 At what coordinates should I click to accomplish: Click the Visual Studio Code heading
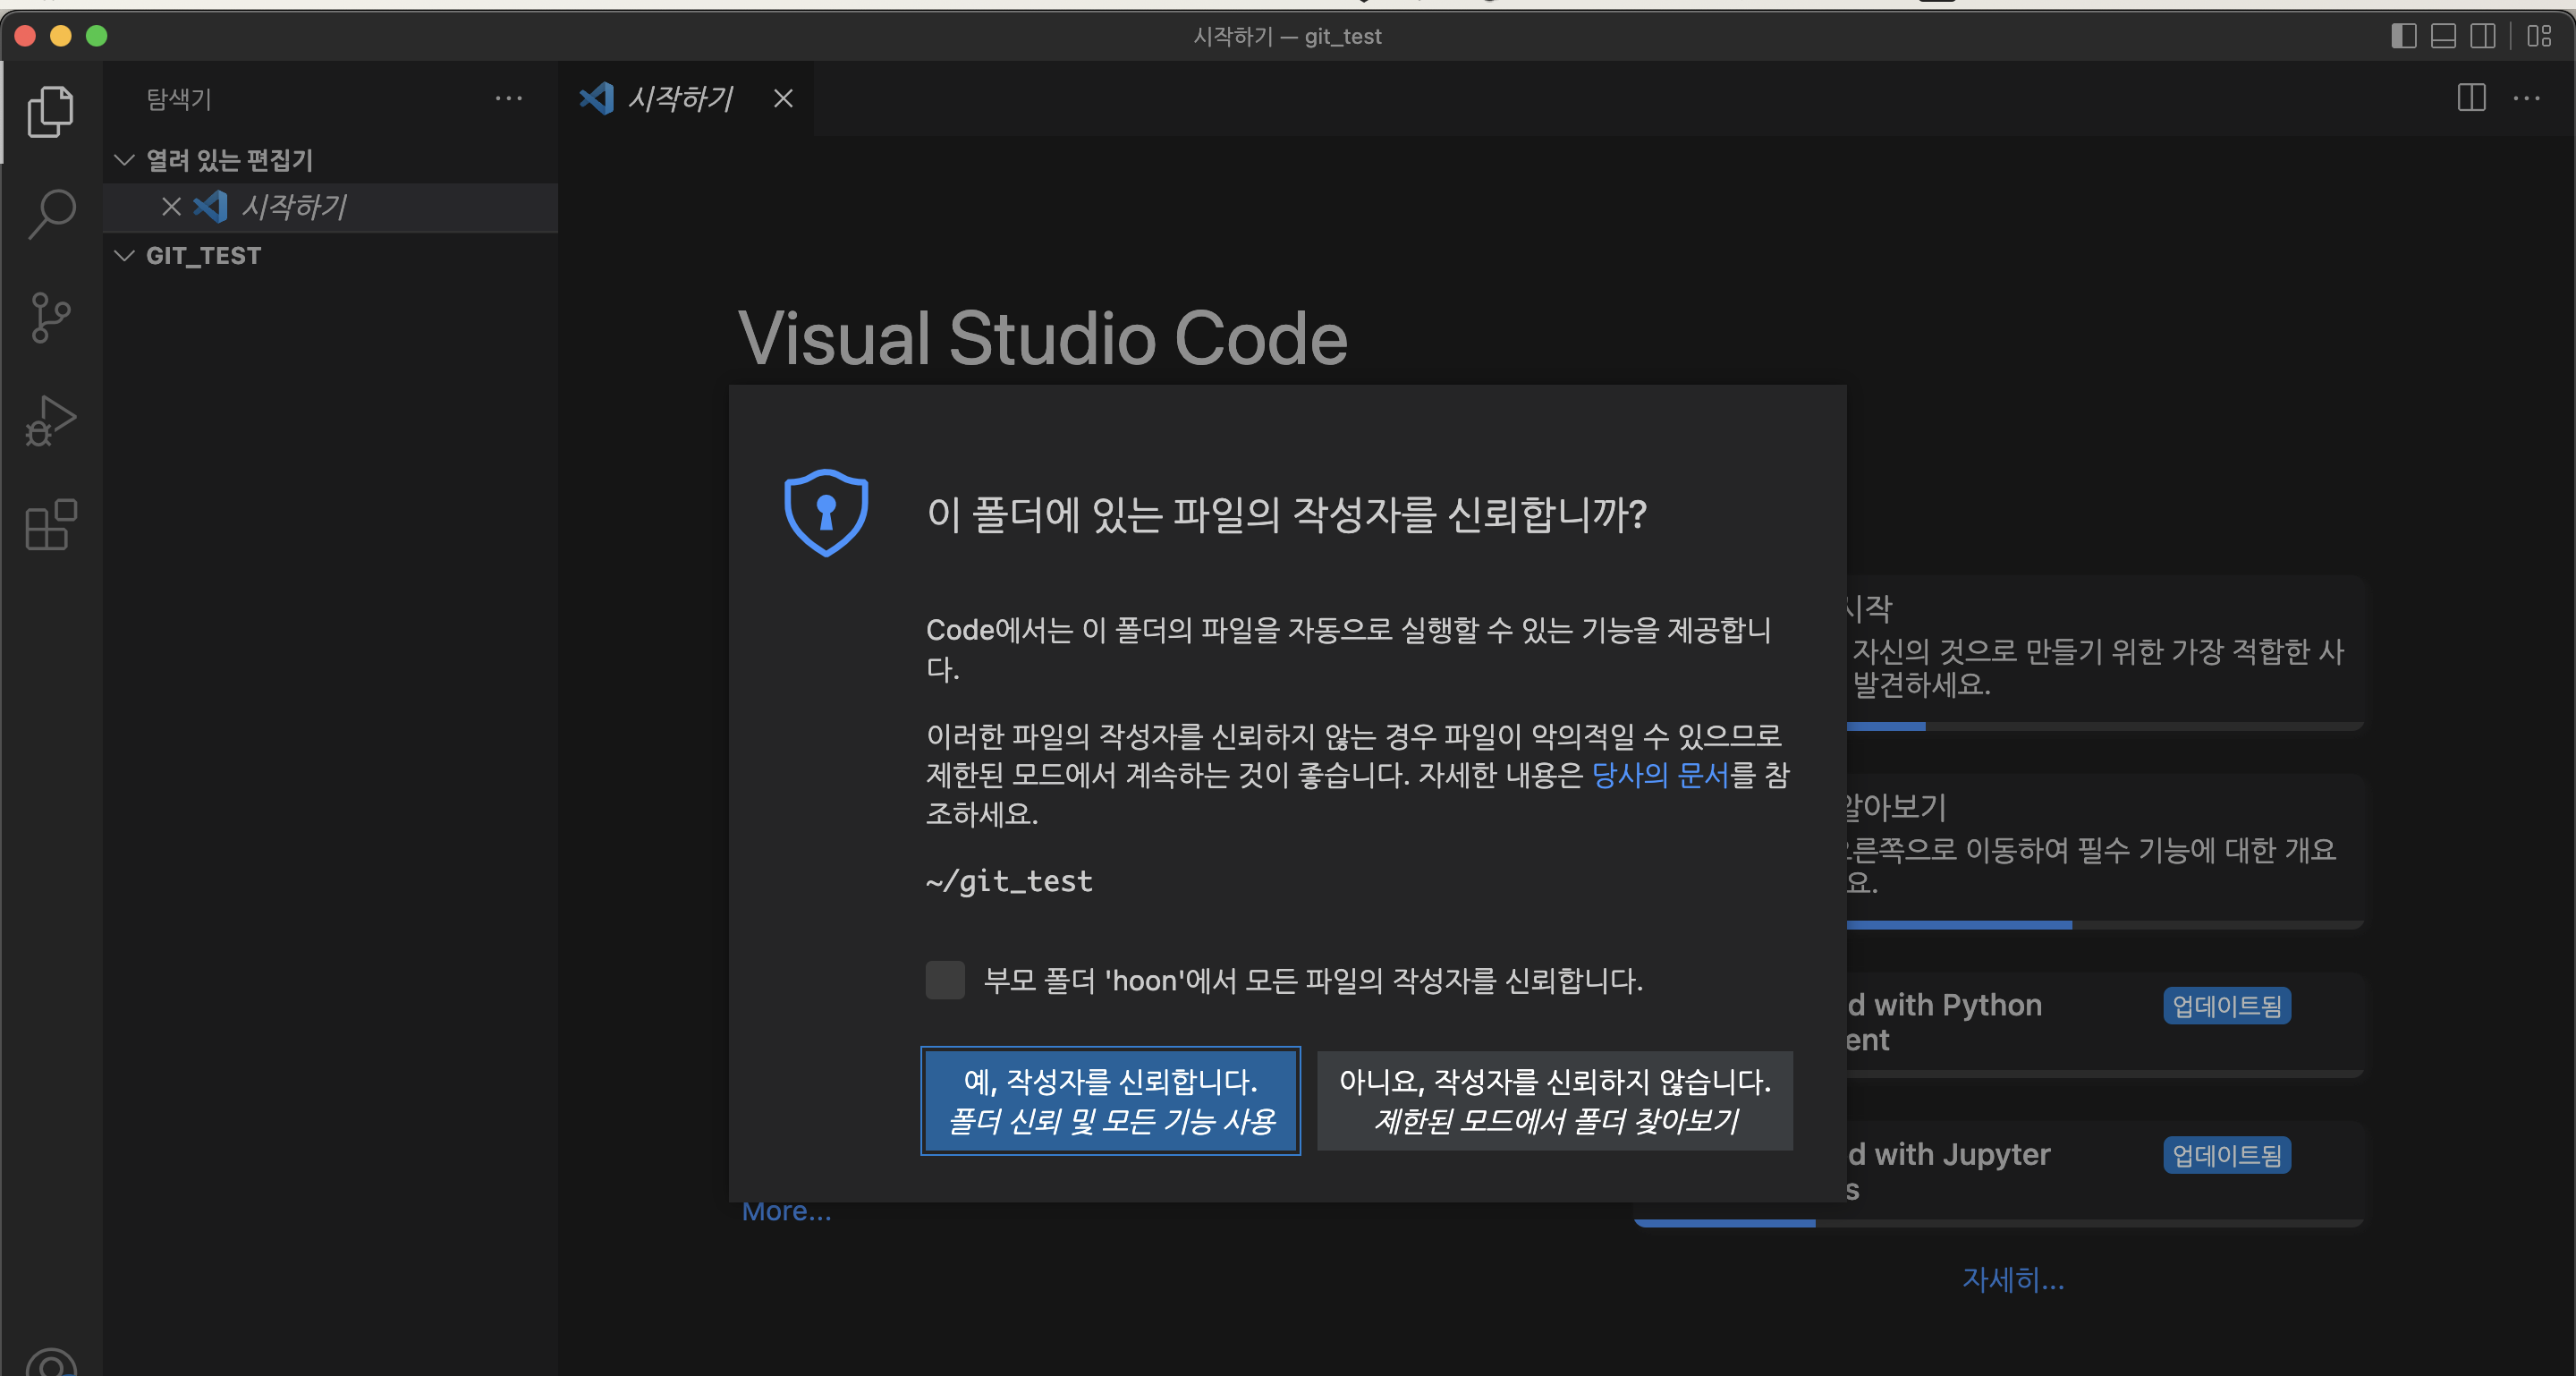click(1043, 337)
